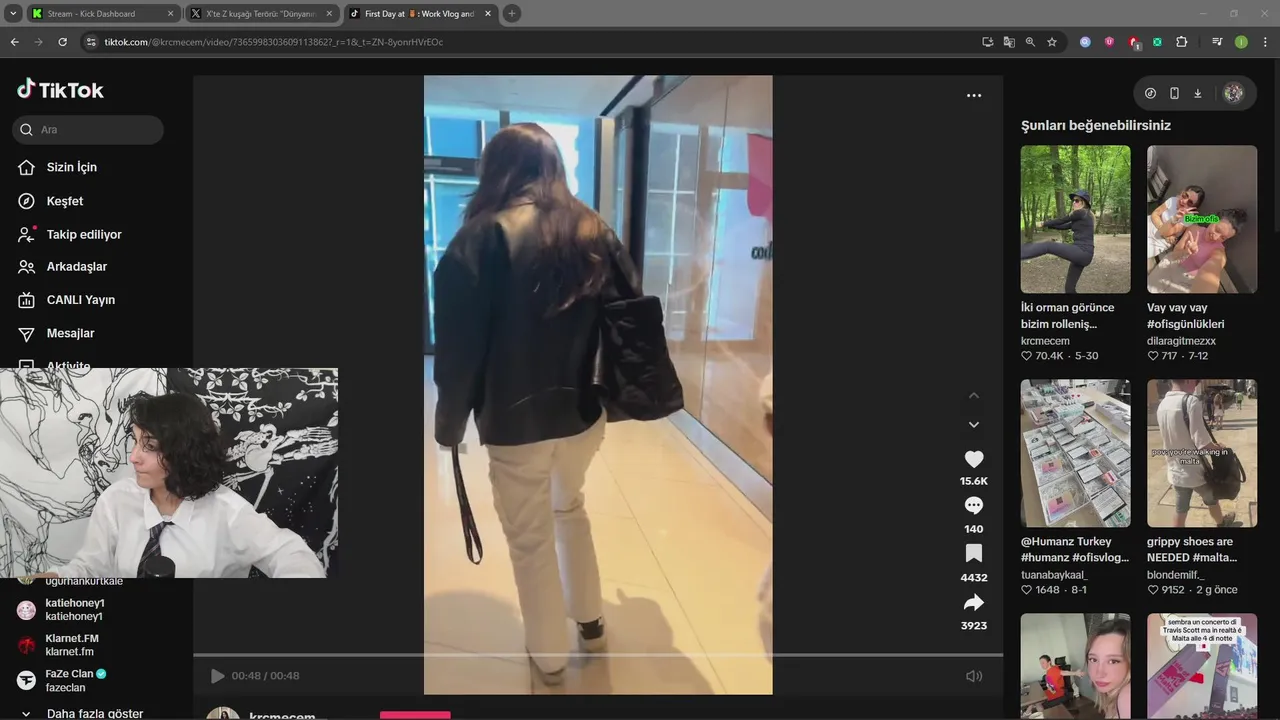Switch to the Stream - Kick Dashboard tab
Viewport: 1280px width, 720px height.
click(x=103, y=14)
